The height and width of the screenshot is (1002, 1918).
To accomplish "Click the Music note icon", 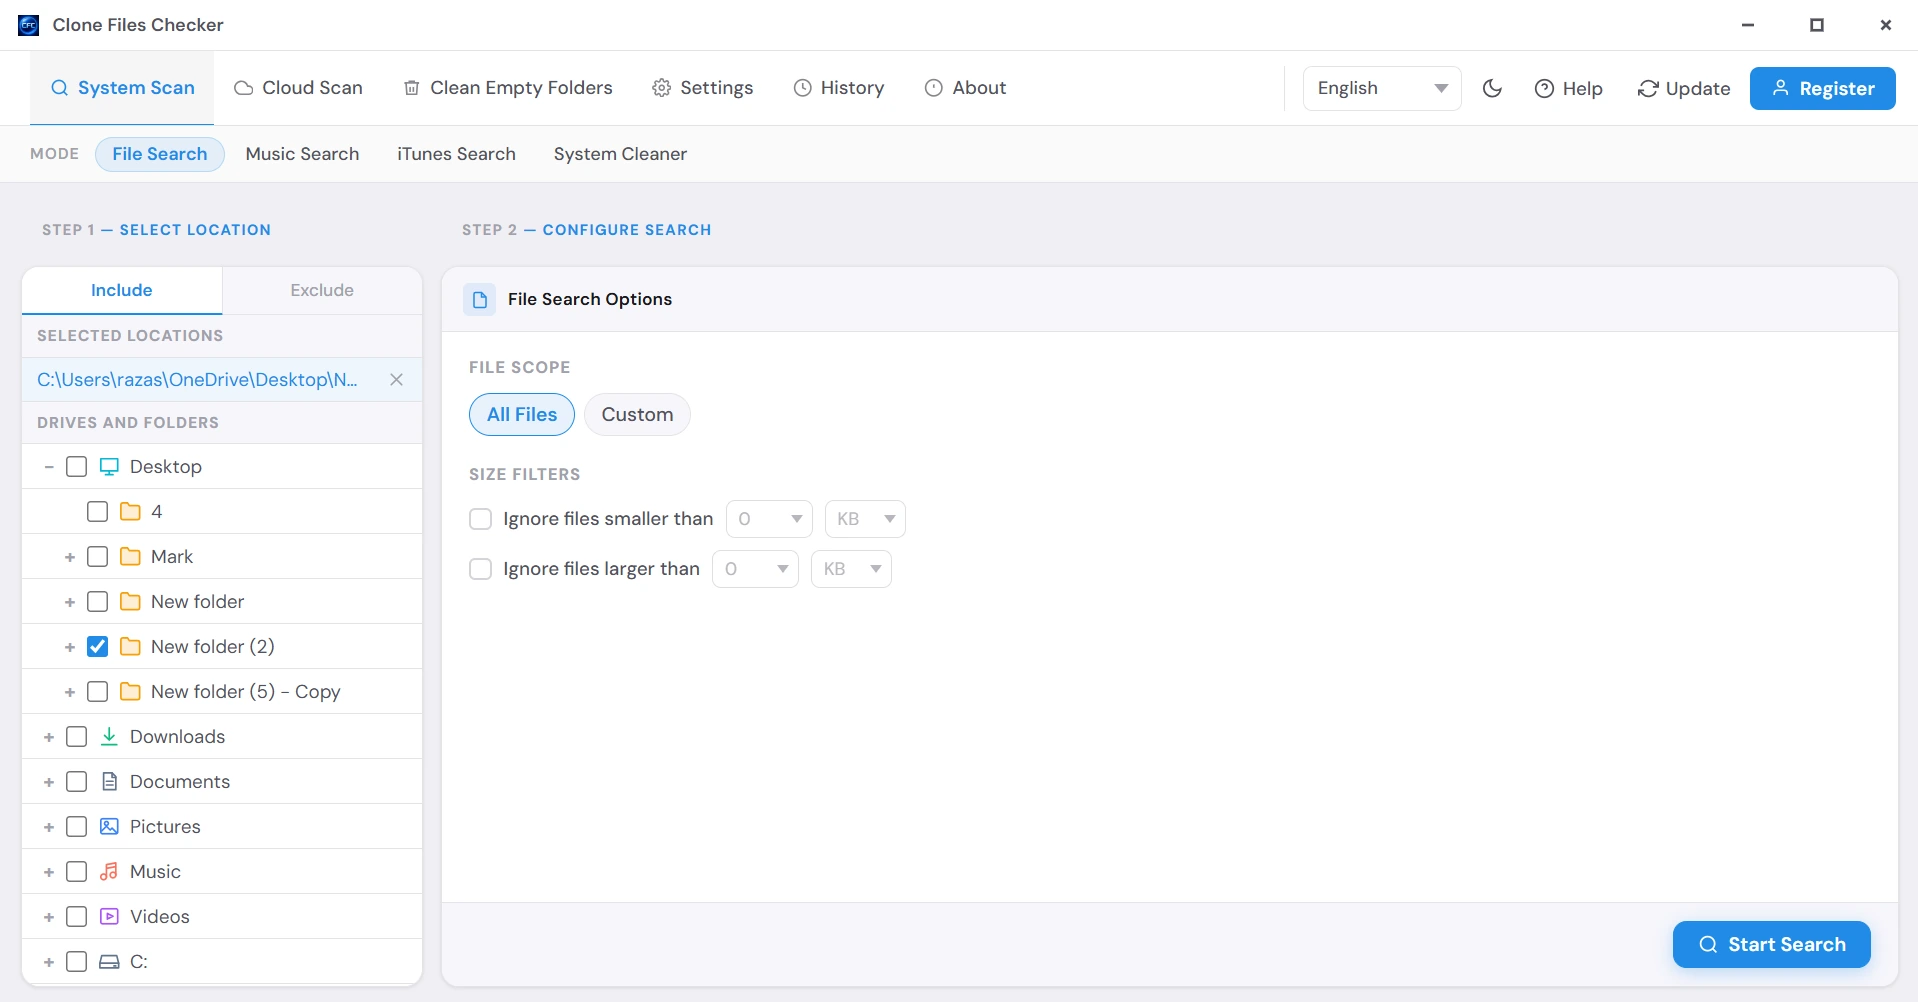I will (109, 871).
